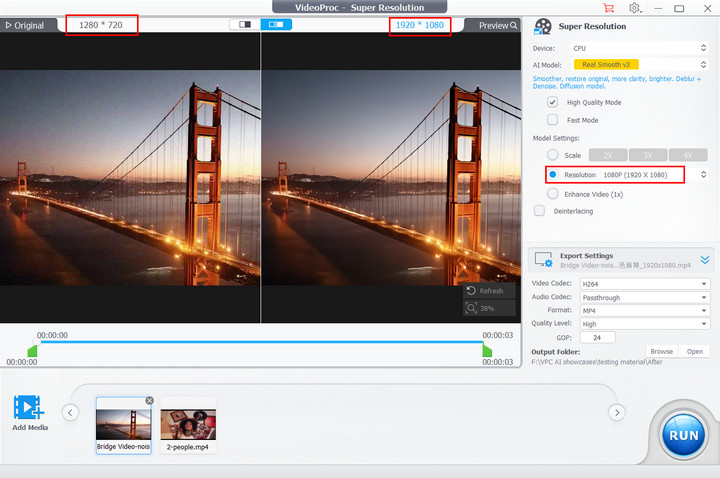Select Enhance Video (1x) radio button
Screen dimensions: 720x478
click(x=553, y=194)
